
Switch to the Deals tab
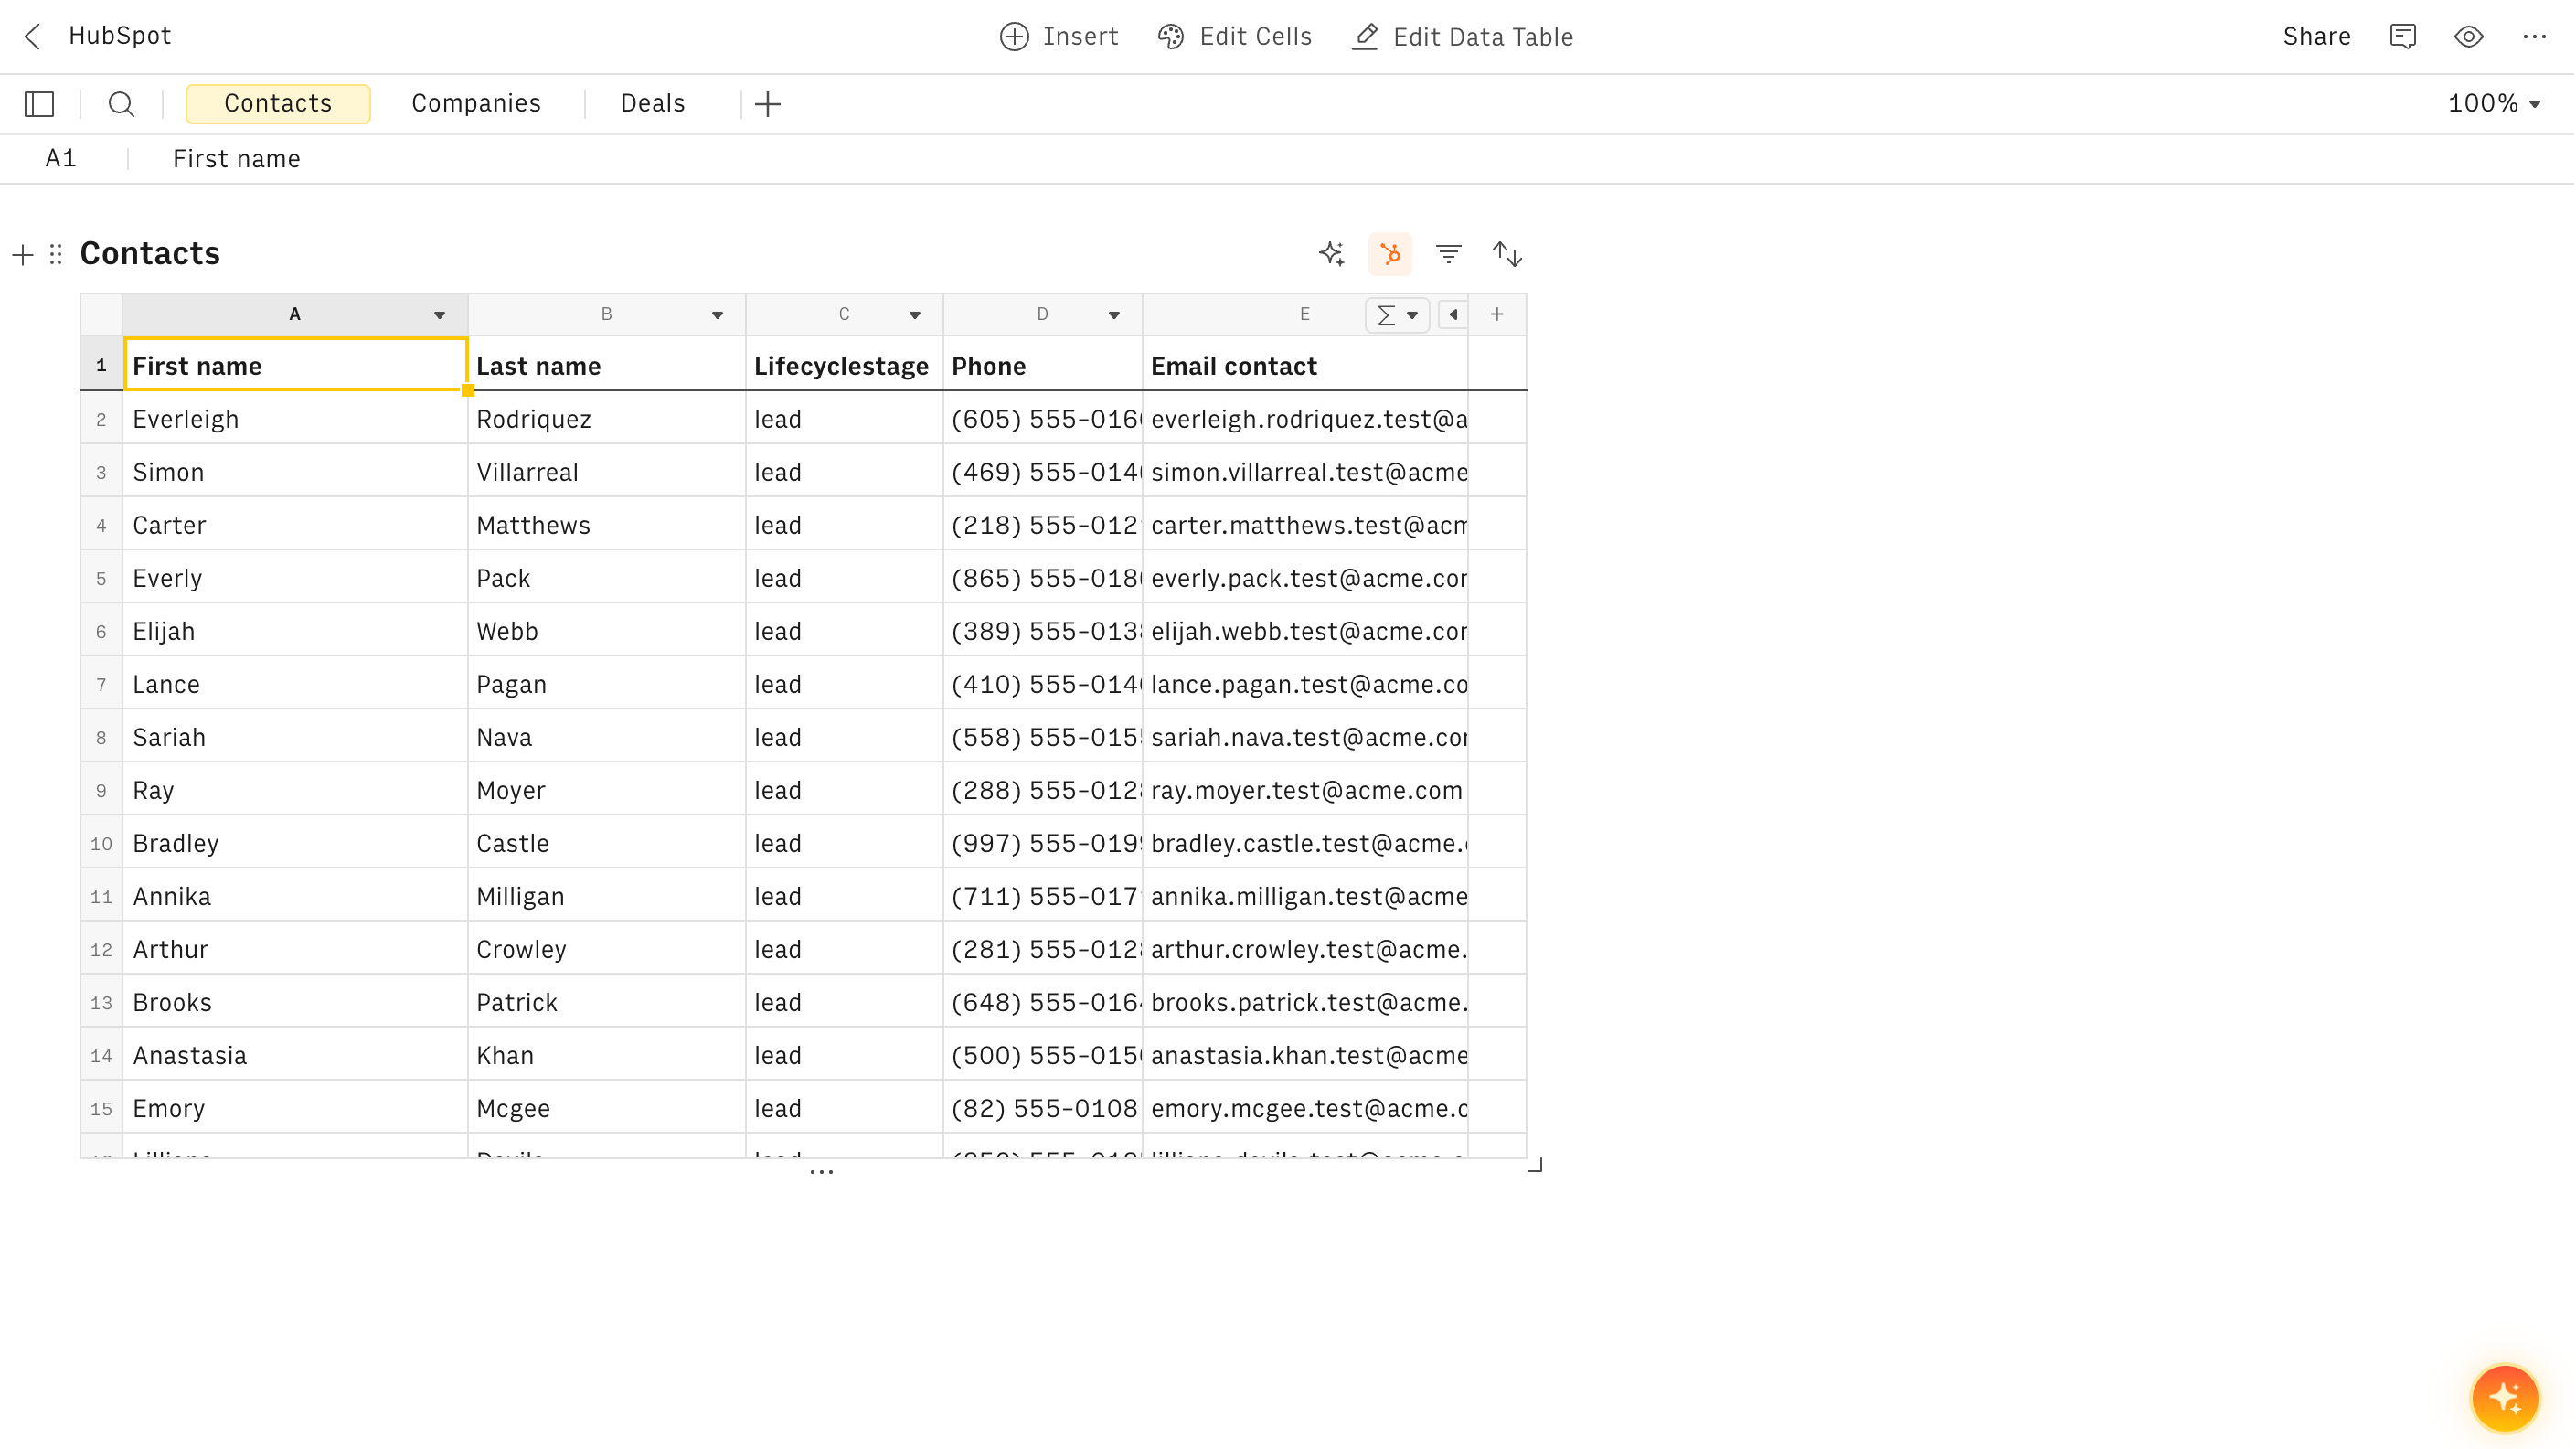point(652,104)
